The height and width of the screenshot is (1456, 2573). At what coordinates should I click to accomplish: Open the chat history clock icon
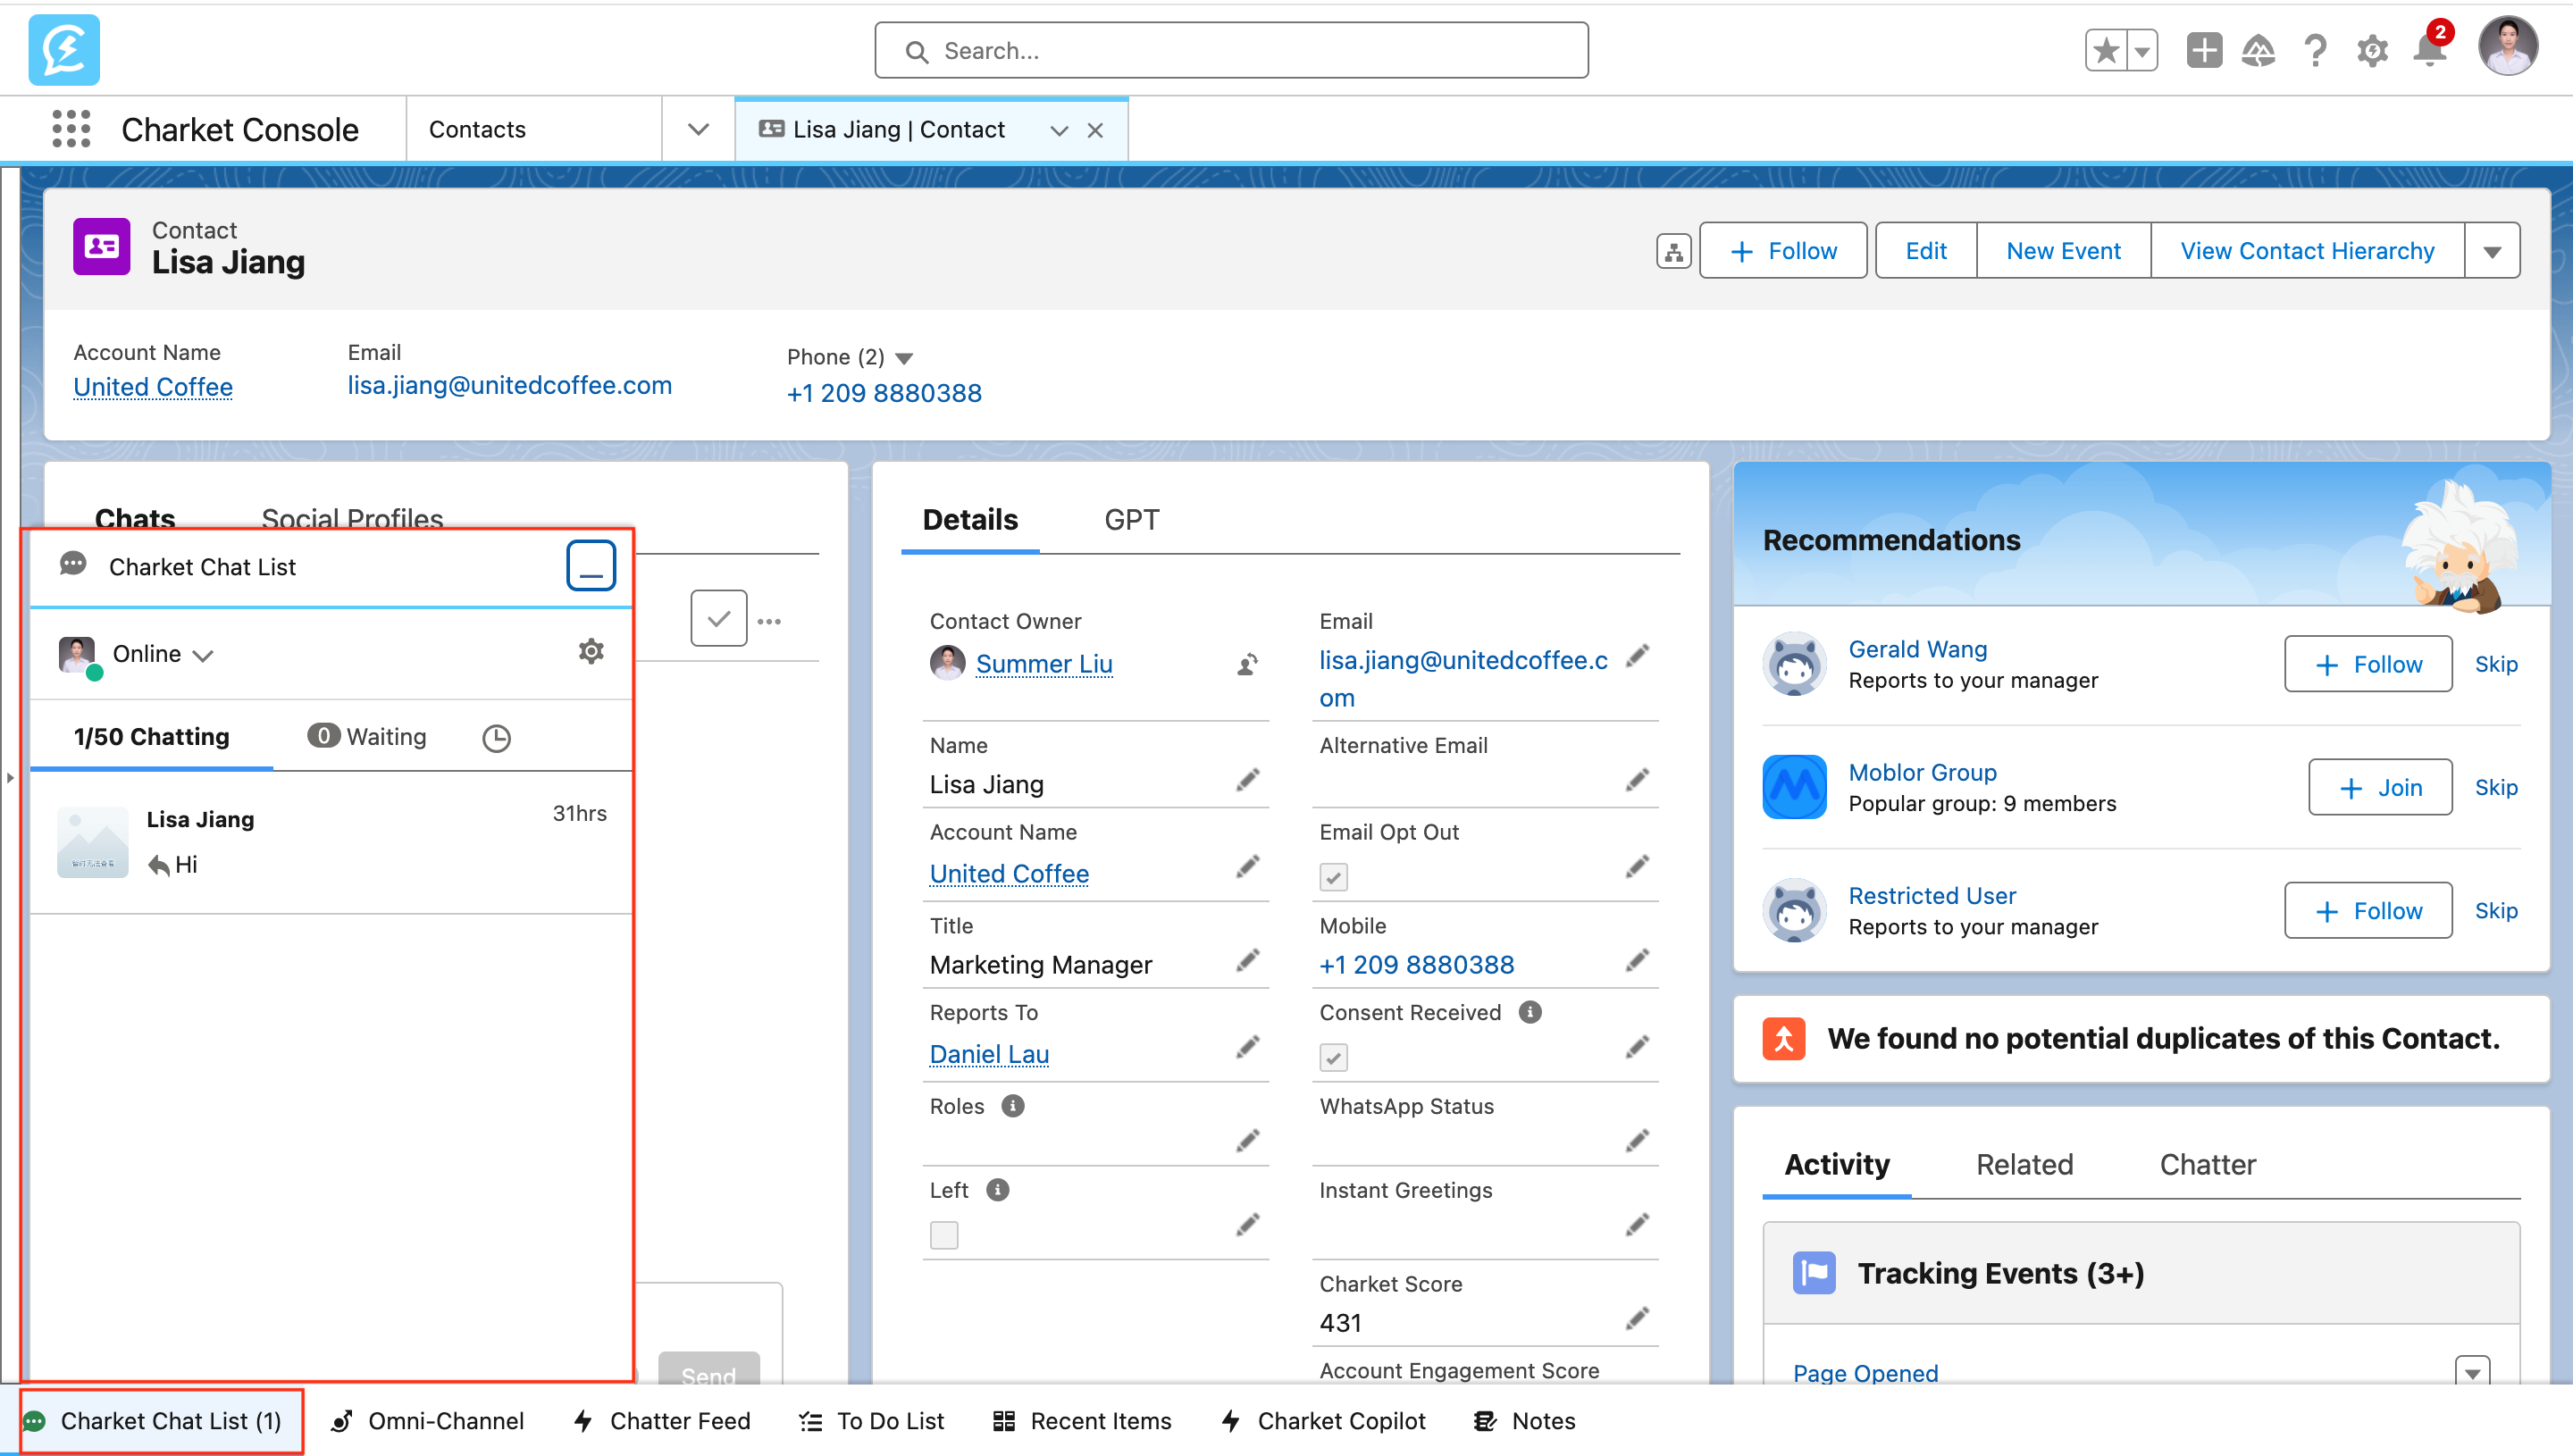[x=496, y=738]
